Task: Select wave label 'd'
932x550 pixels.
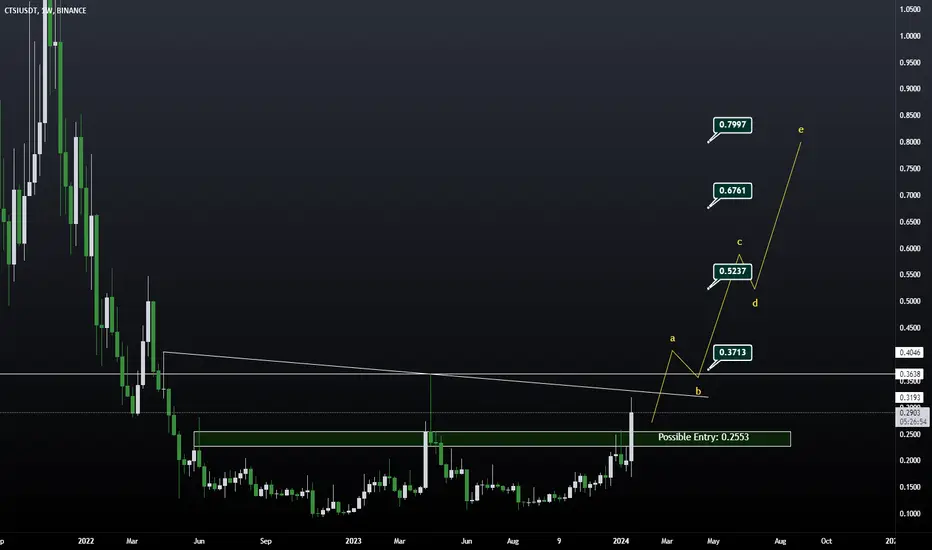Action: [x=755, y=303]
